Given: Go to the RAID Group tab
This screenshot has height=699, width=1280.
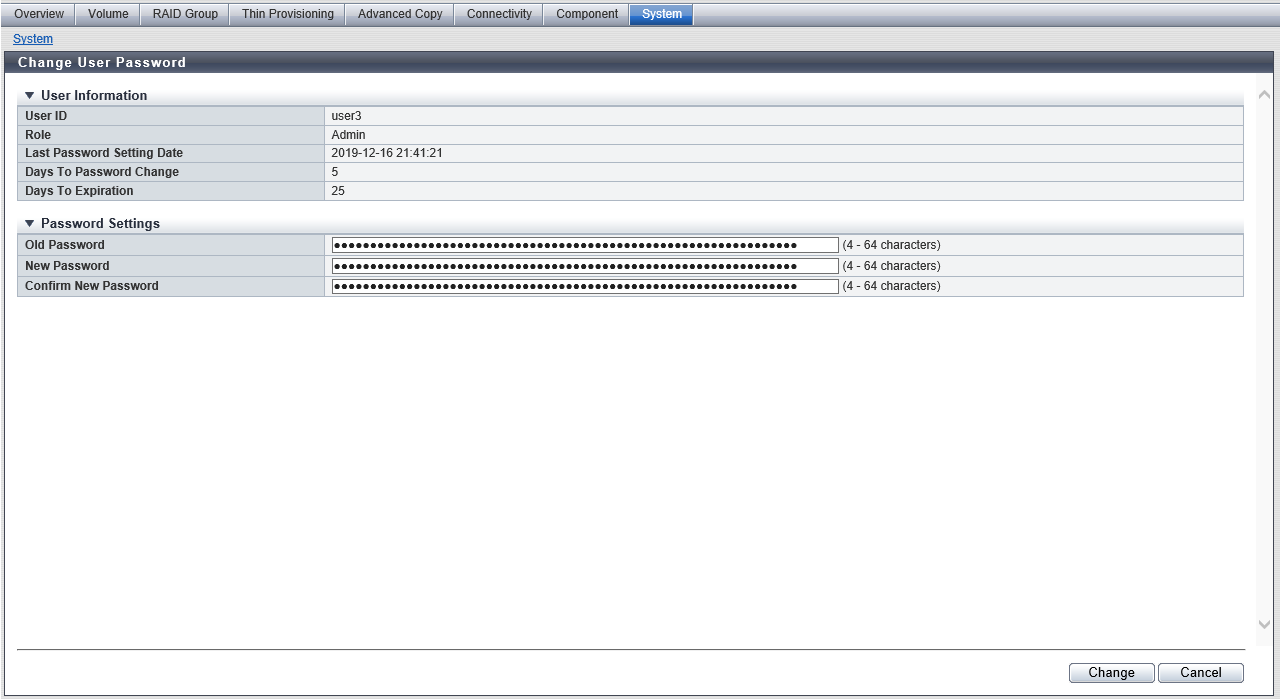Looking at the screenshot, I should pos(185,14).
